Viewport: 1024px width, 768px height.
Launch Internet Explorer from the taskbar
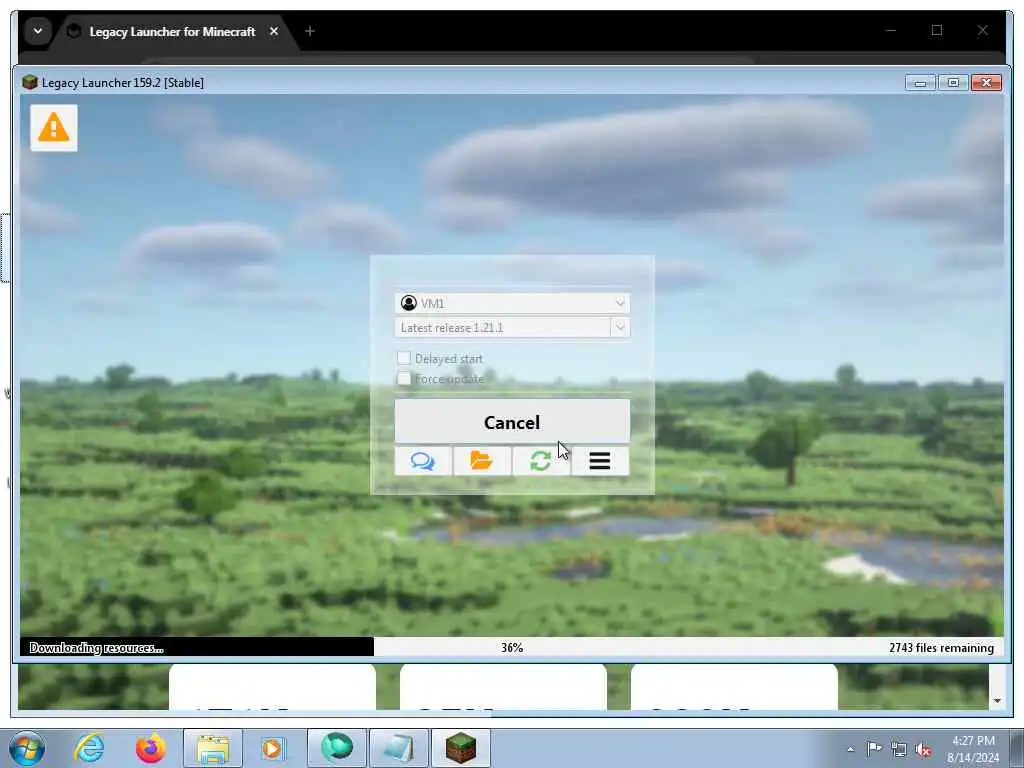89,748
